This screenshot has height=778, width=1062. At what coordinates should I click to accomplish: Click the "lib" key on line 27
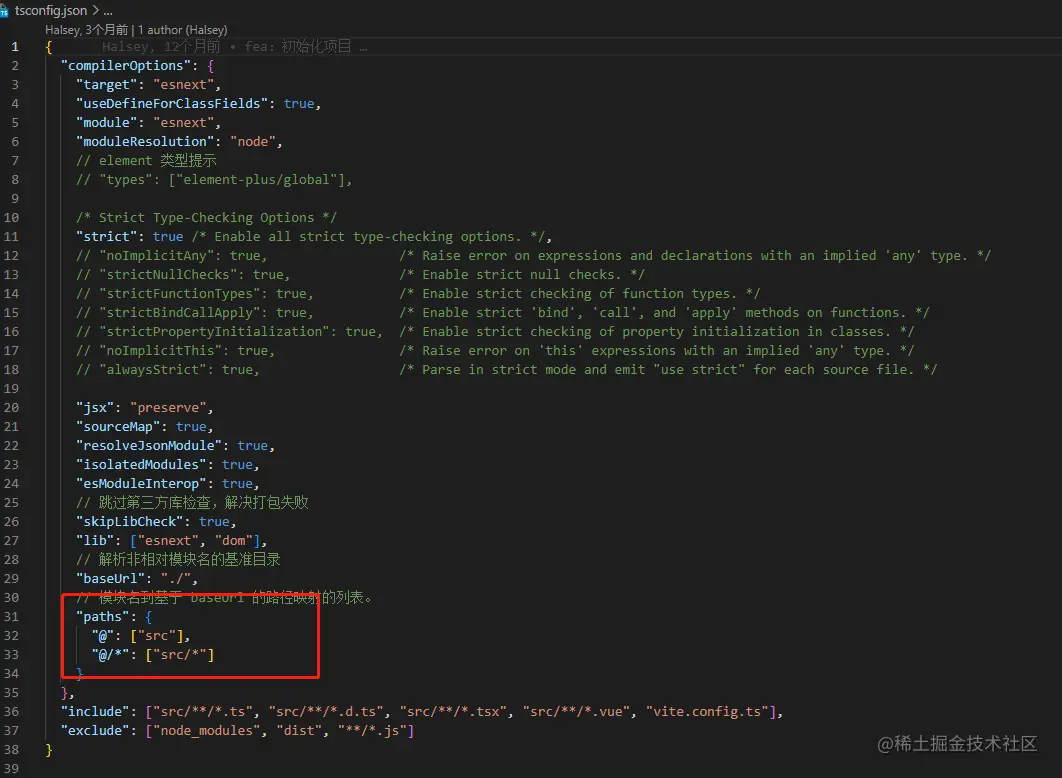[95, 540]
